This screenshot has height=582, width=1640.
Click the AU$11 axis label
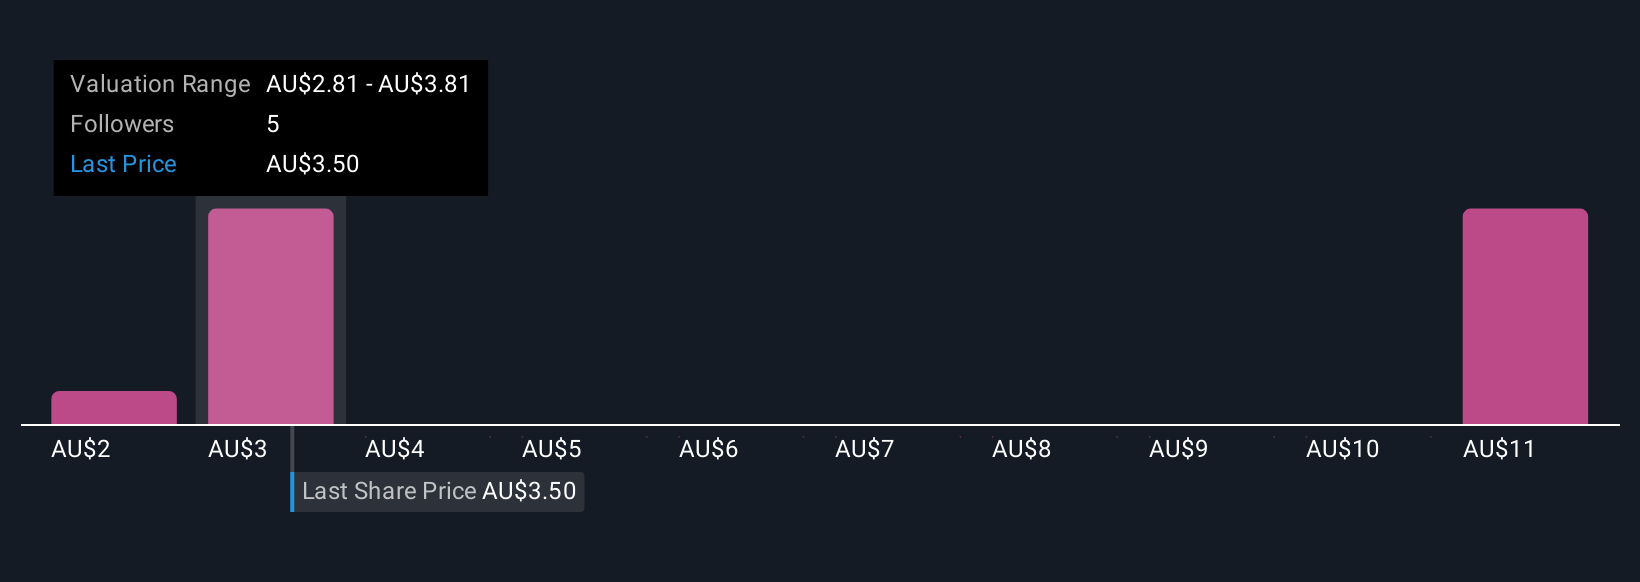click(x=1499, y=449)
